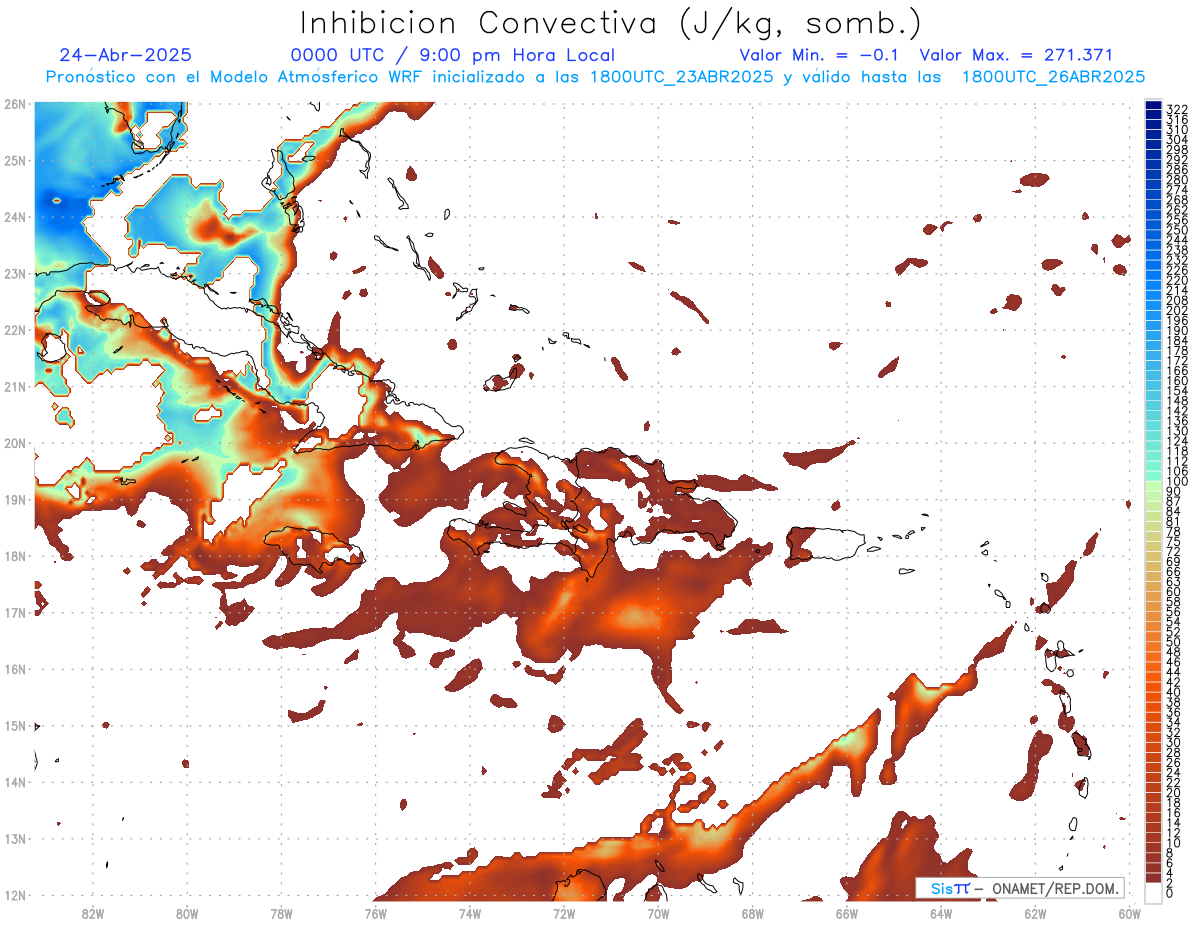Click the "SisTT - ONAMET/REP.DOM." credit label
The height and width of the screenshot is (927, 1200).
pyautogui.click(x=1020, y=888)
